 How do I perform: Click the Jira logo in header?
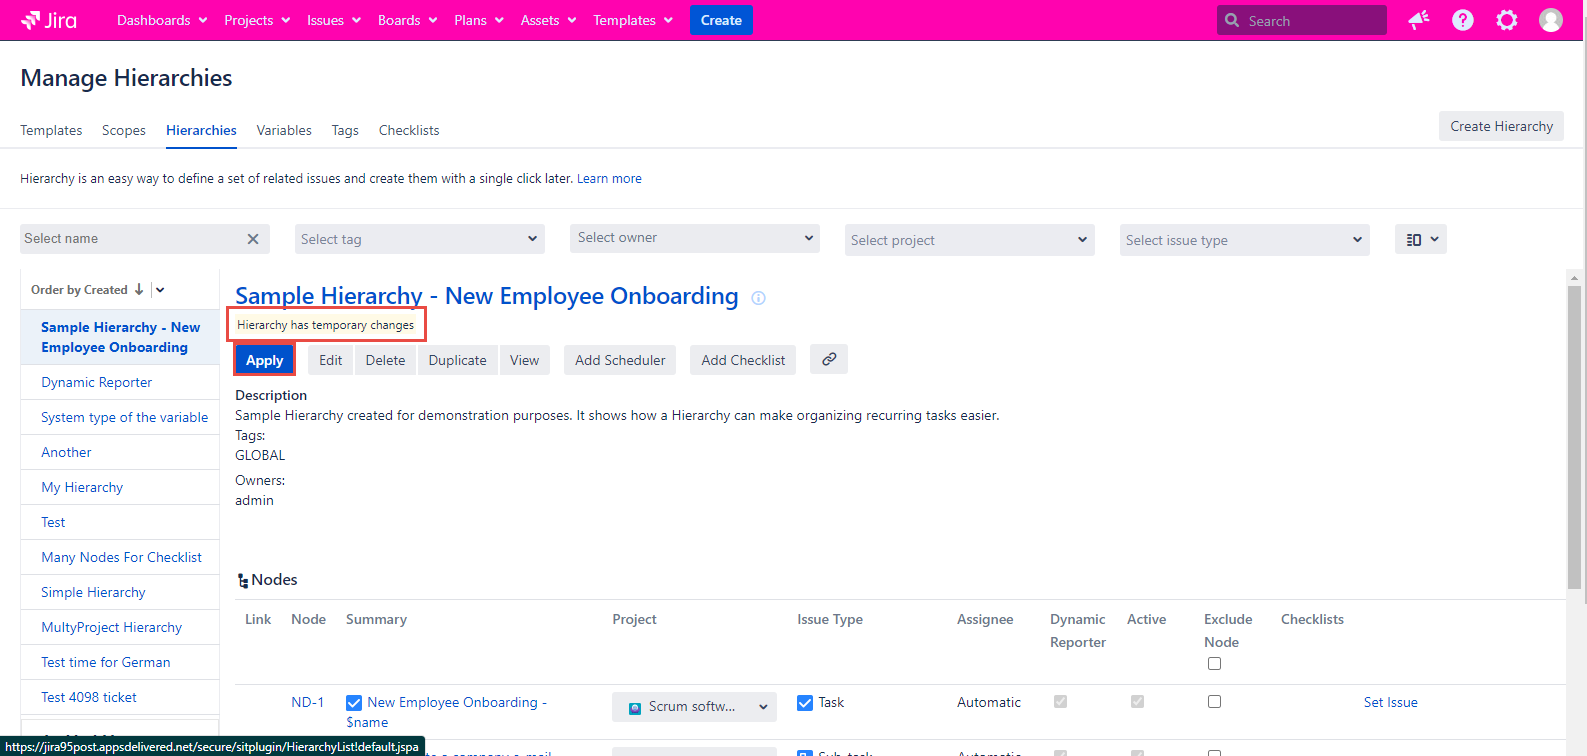(49, 20)
